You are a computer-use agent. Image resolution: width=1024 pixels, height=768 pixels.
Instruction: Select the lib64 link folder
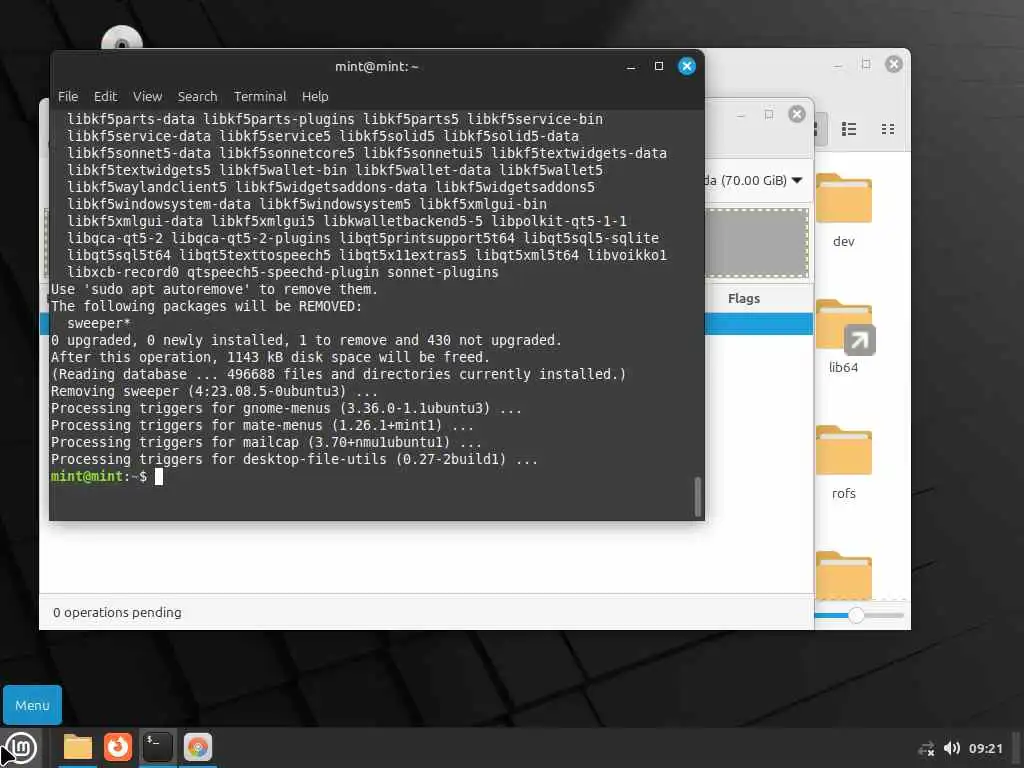pyautogui.click(x=843, y=336)
